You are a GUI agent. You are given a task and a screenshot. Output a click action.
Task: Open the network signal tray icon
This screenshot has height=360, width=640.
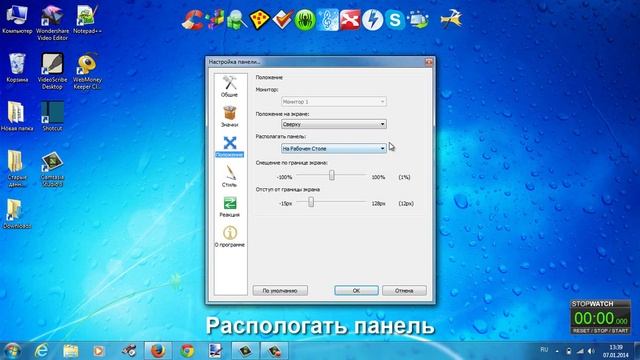click(580, 351)
